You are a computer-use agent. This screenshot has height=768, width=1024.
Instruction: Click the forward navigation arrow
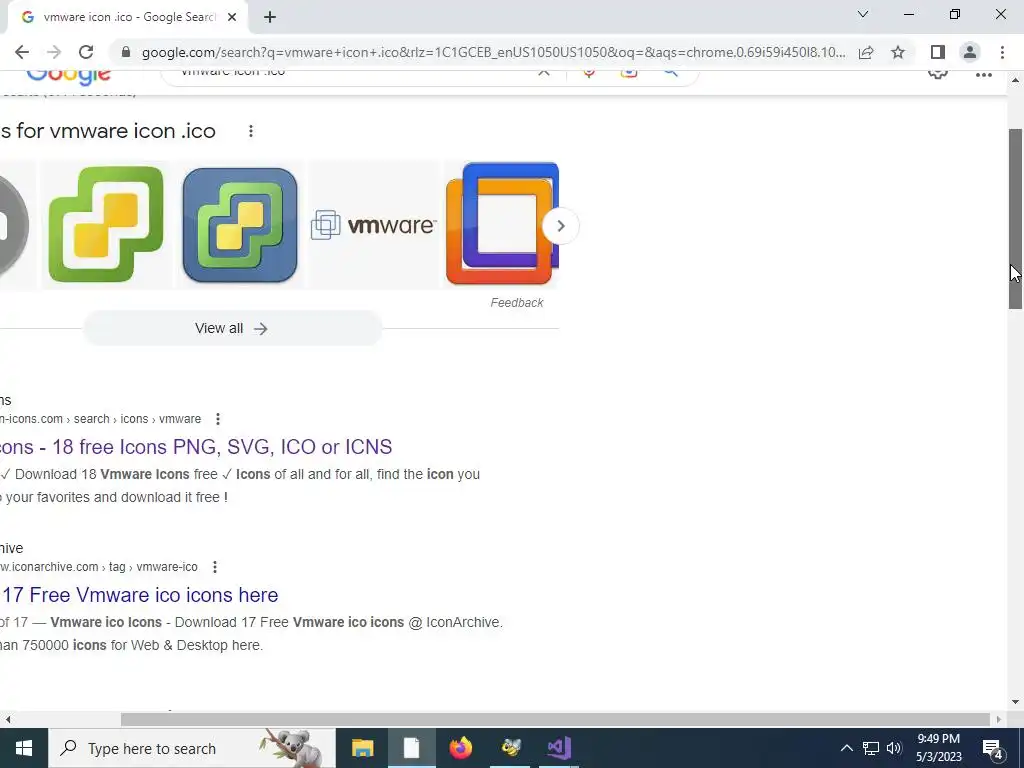[54, 52]
